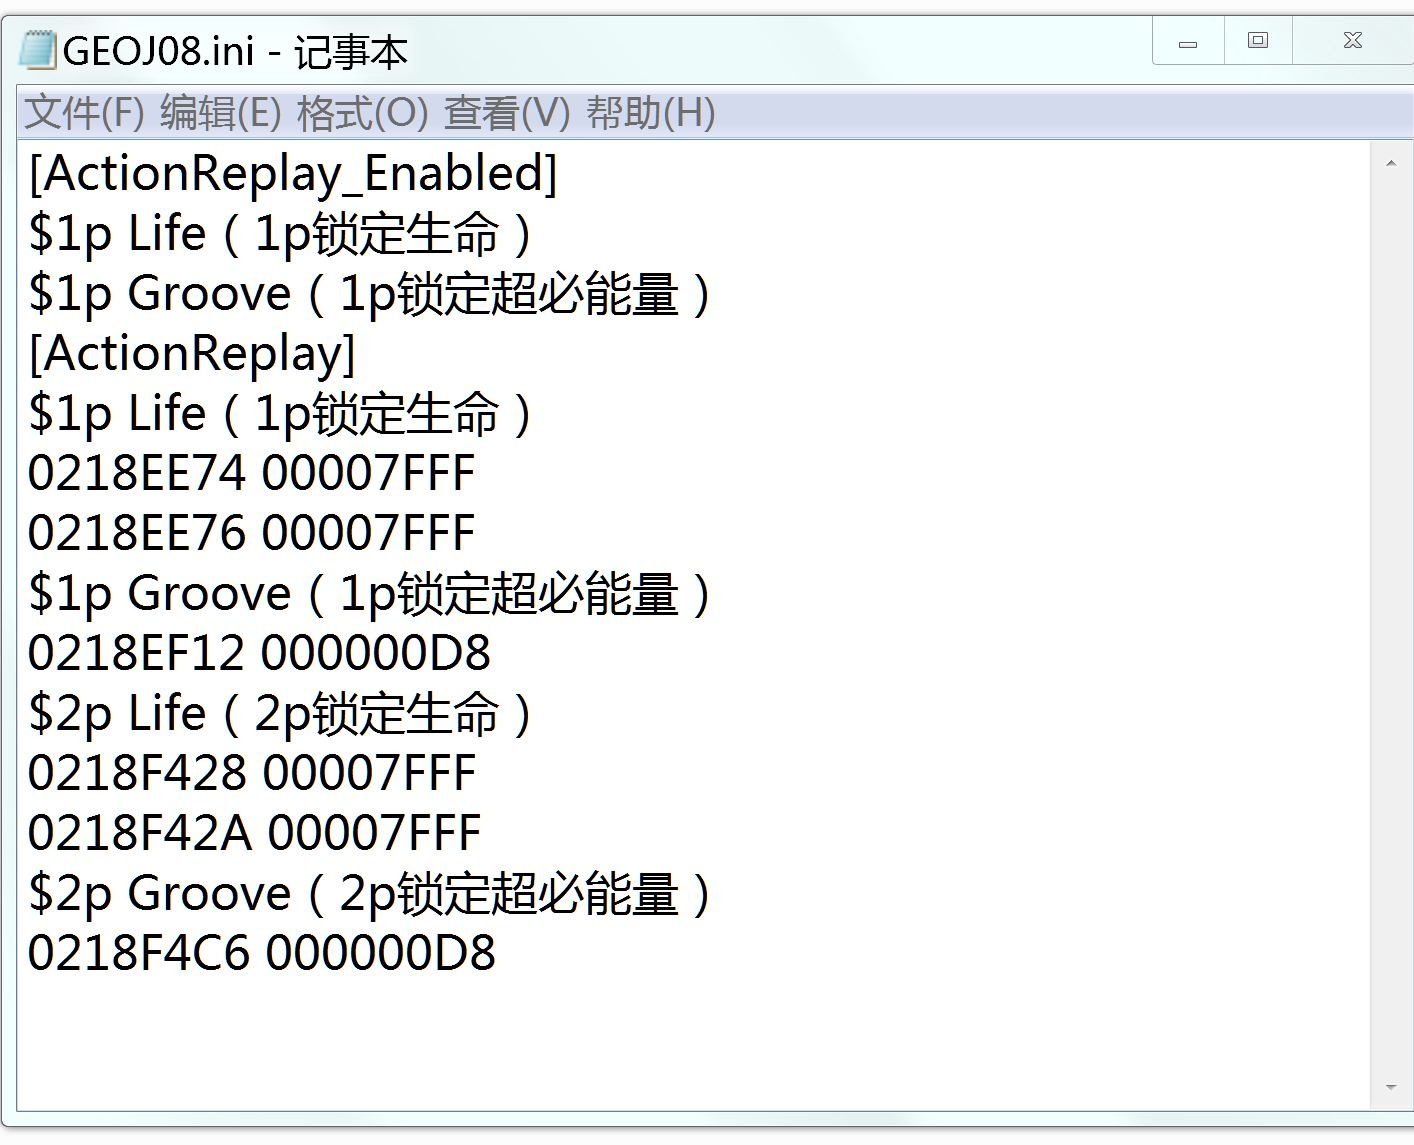This screenshot has height=1145, width=1414.
Task: Click the code line 0218EF12 000000D8
Action: click(259, 653)
